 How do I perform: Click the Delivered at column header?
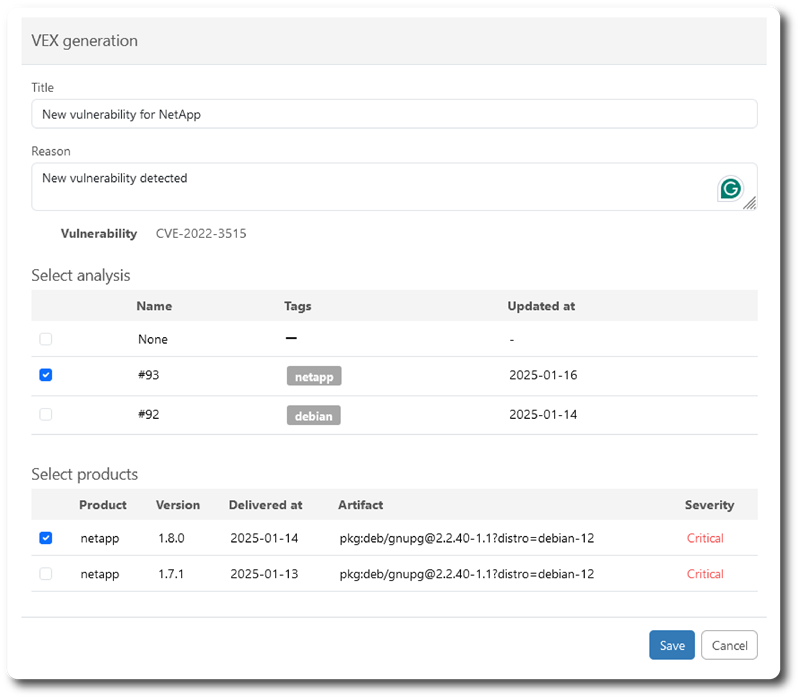(265, 505)
